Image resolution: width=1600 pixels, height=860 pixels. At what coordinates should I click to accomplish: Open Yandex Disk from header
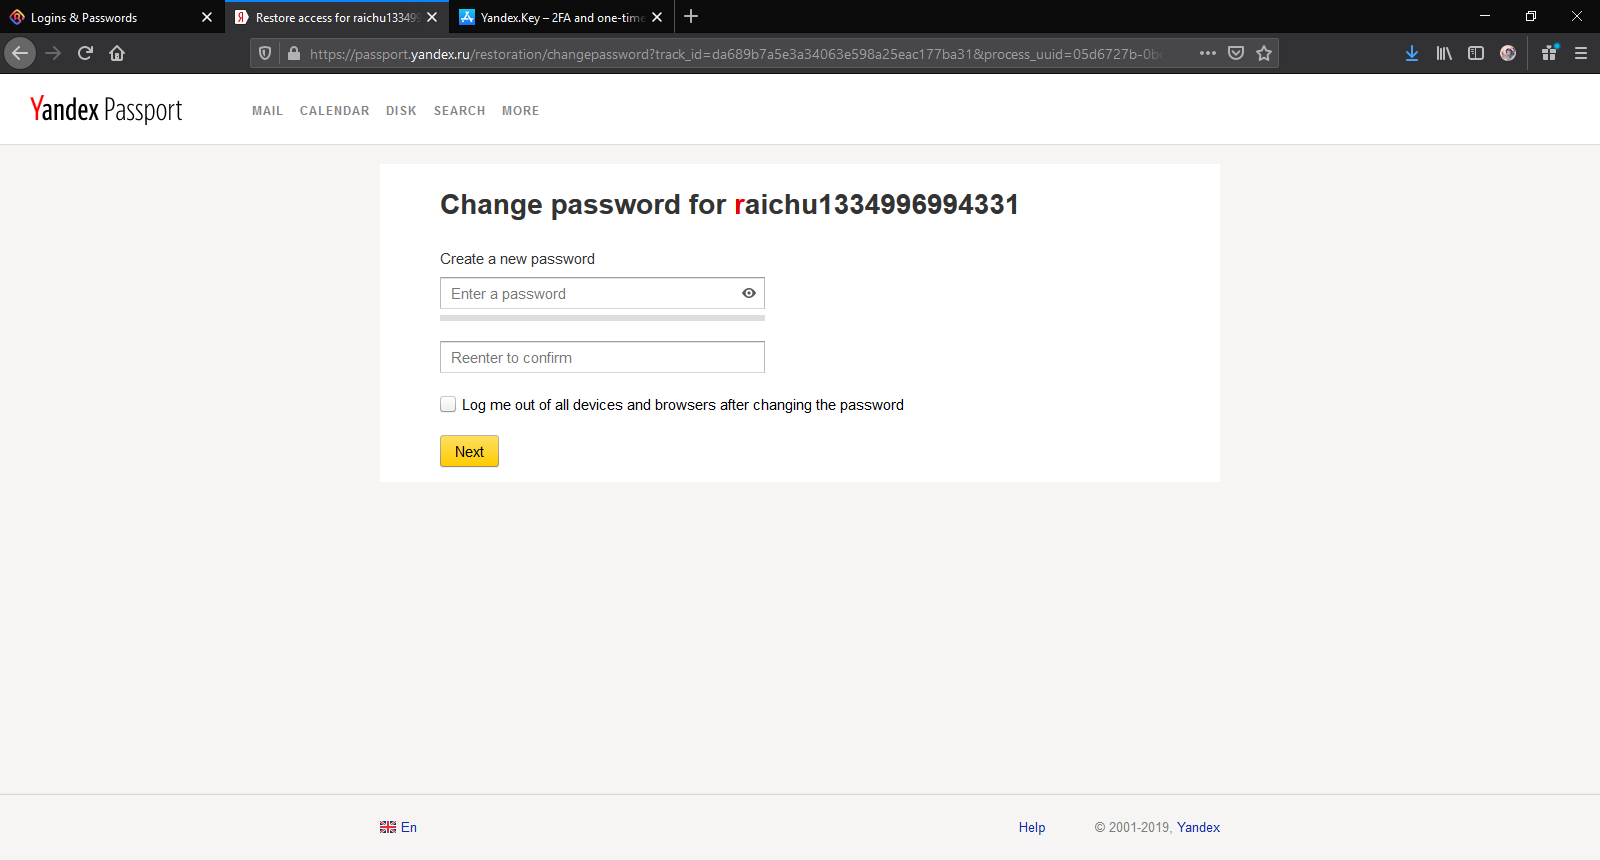401,111
